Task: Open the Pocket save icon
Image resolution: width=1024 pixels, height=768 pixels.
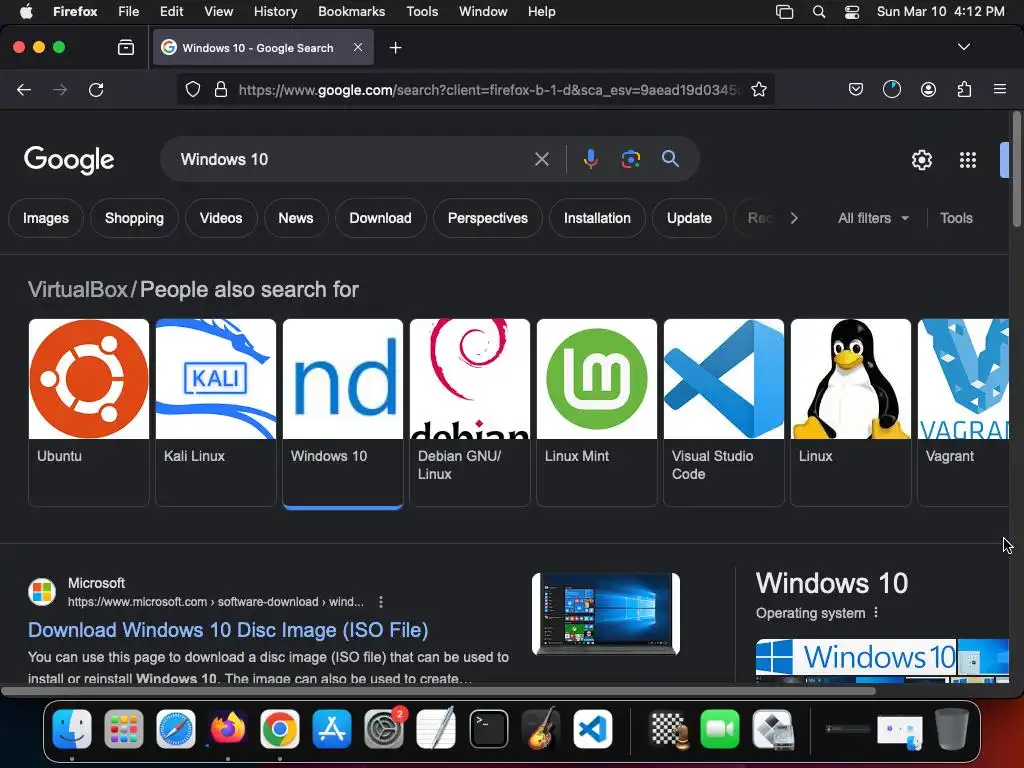Action: pyautogui.click(x=856, y=89)
